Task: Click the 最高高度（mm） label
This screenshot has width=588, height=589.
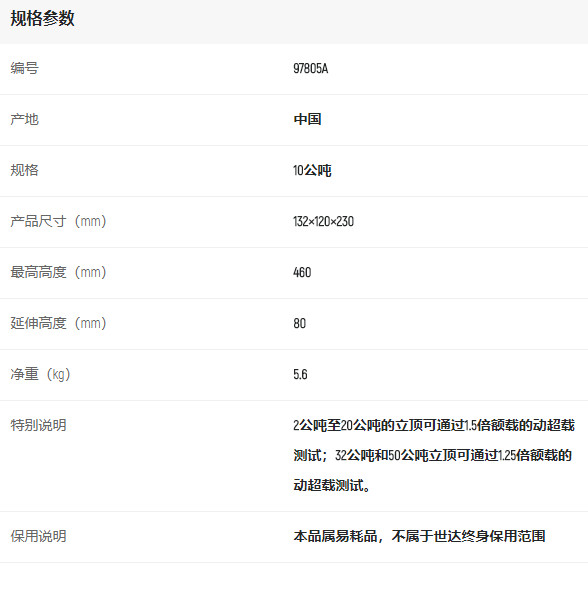Action: [58, 272]
